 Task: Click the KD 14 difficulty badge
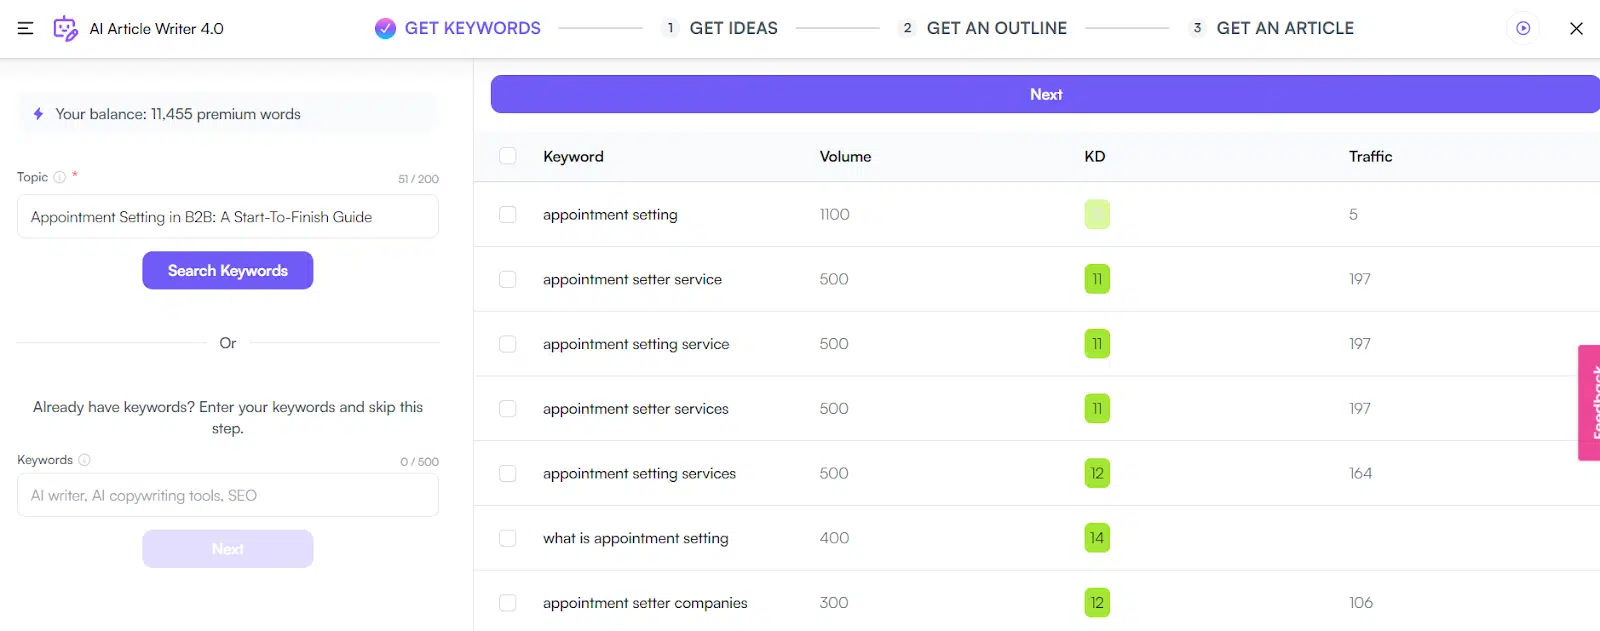pos(1097,538)
